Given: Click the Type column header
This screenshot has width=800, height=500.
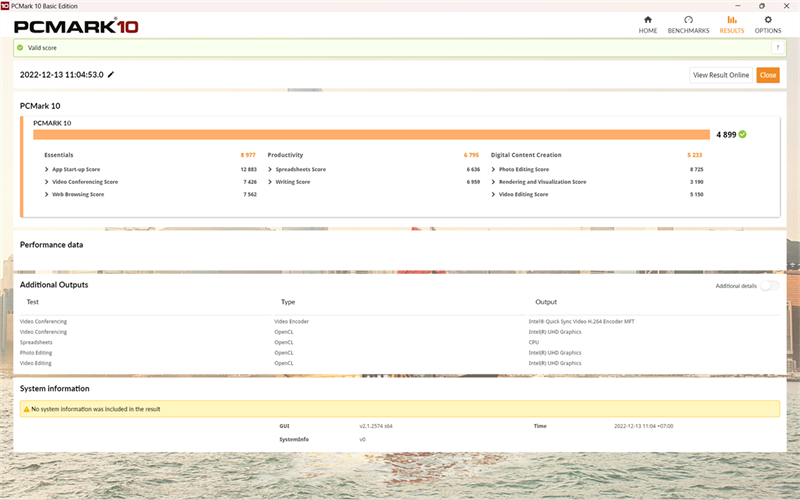Looking at the screenshot, I should coord(288,302).
